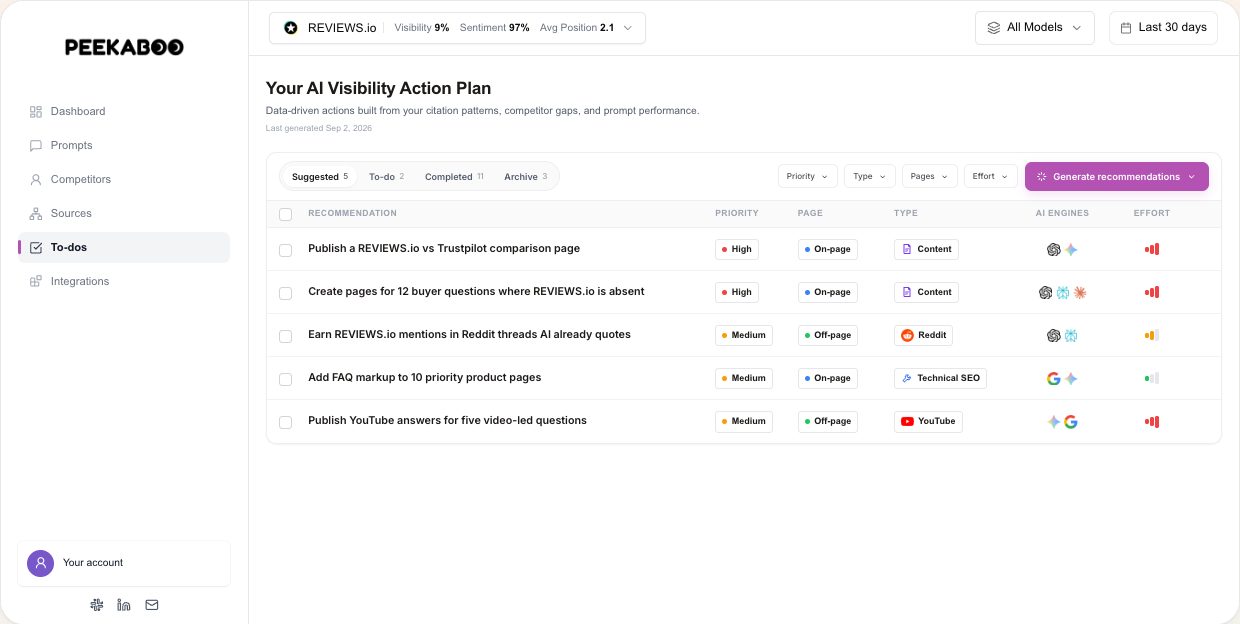Screen dimensions: 1240x624
Task: Click the Integrations icon in sidebar
Action: (x=36, y=281)
